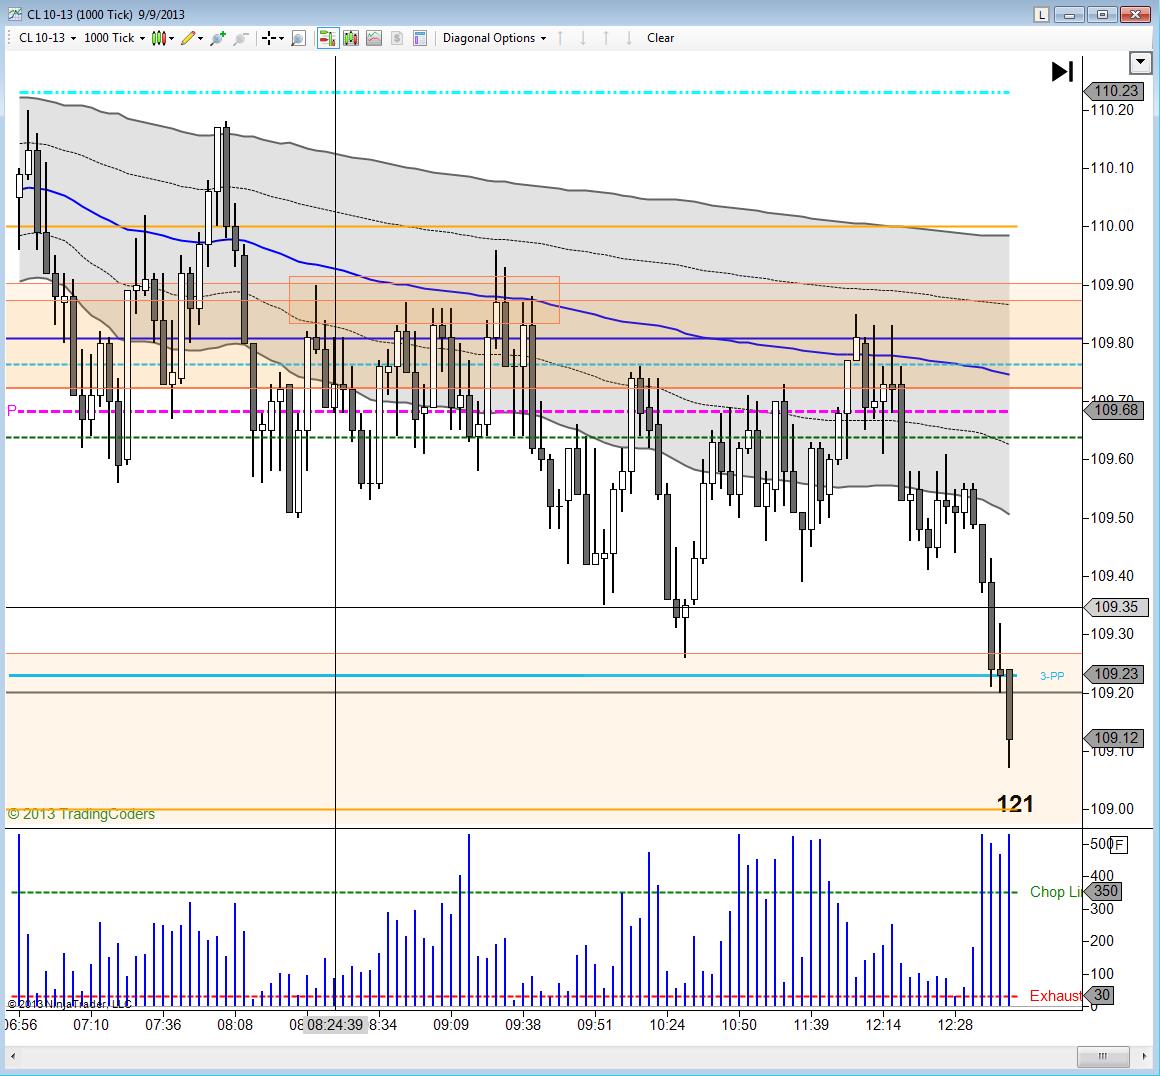Click the 30 Exhaust value marker
Image resolution: width=1160 pixels, height=1076 pixels.
(1101, 995)
